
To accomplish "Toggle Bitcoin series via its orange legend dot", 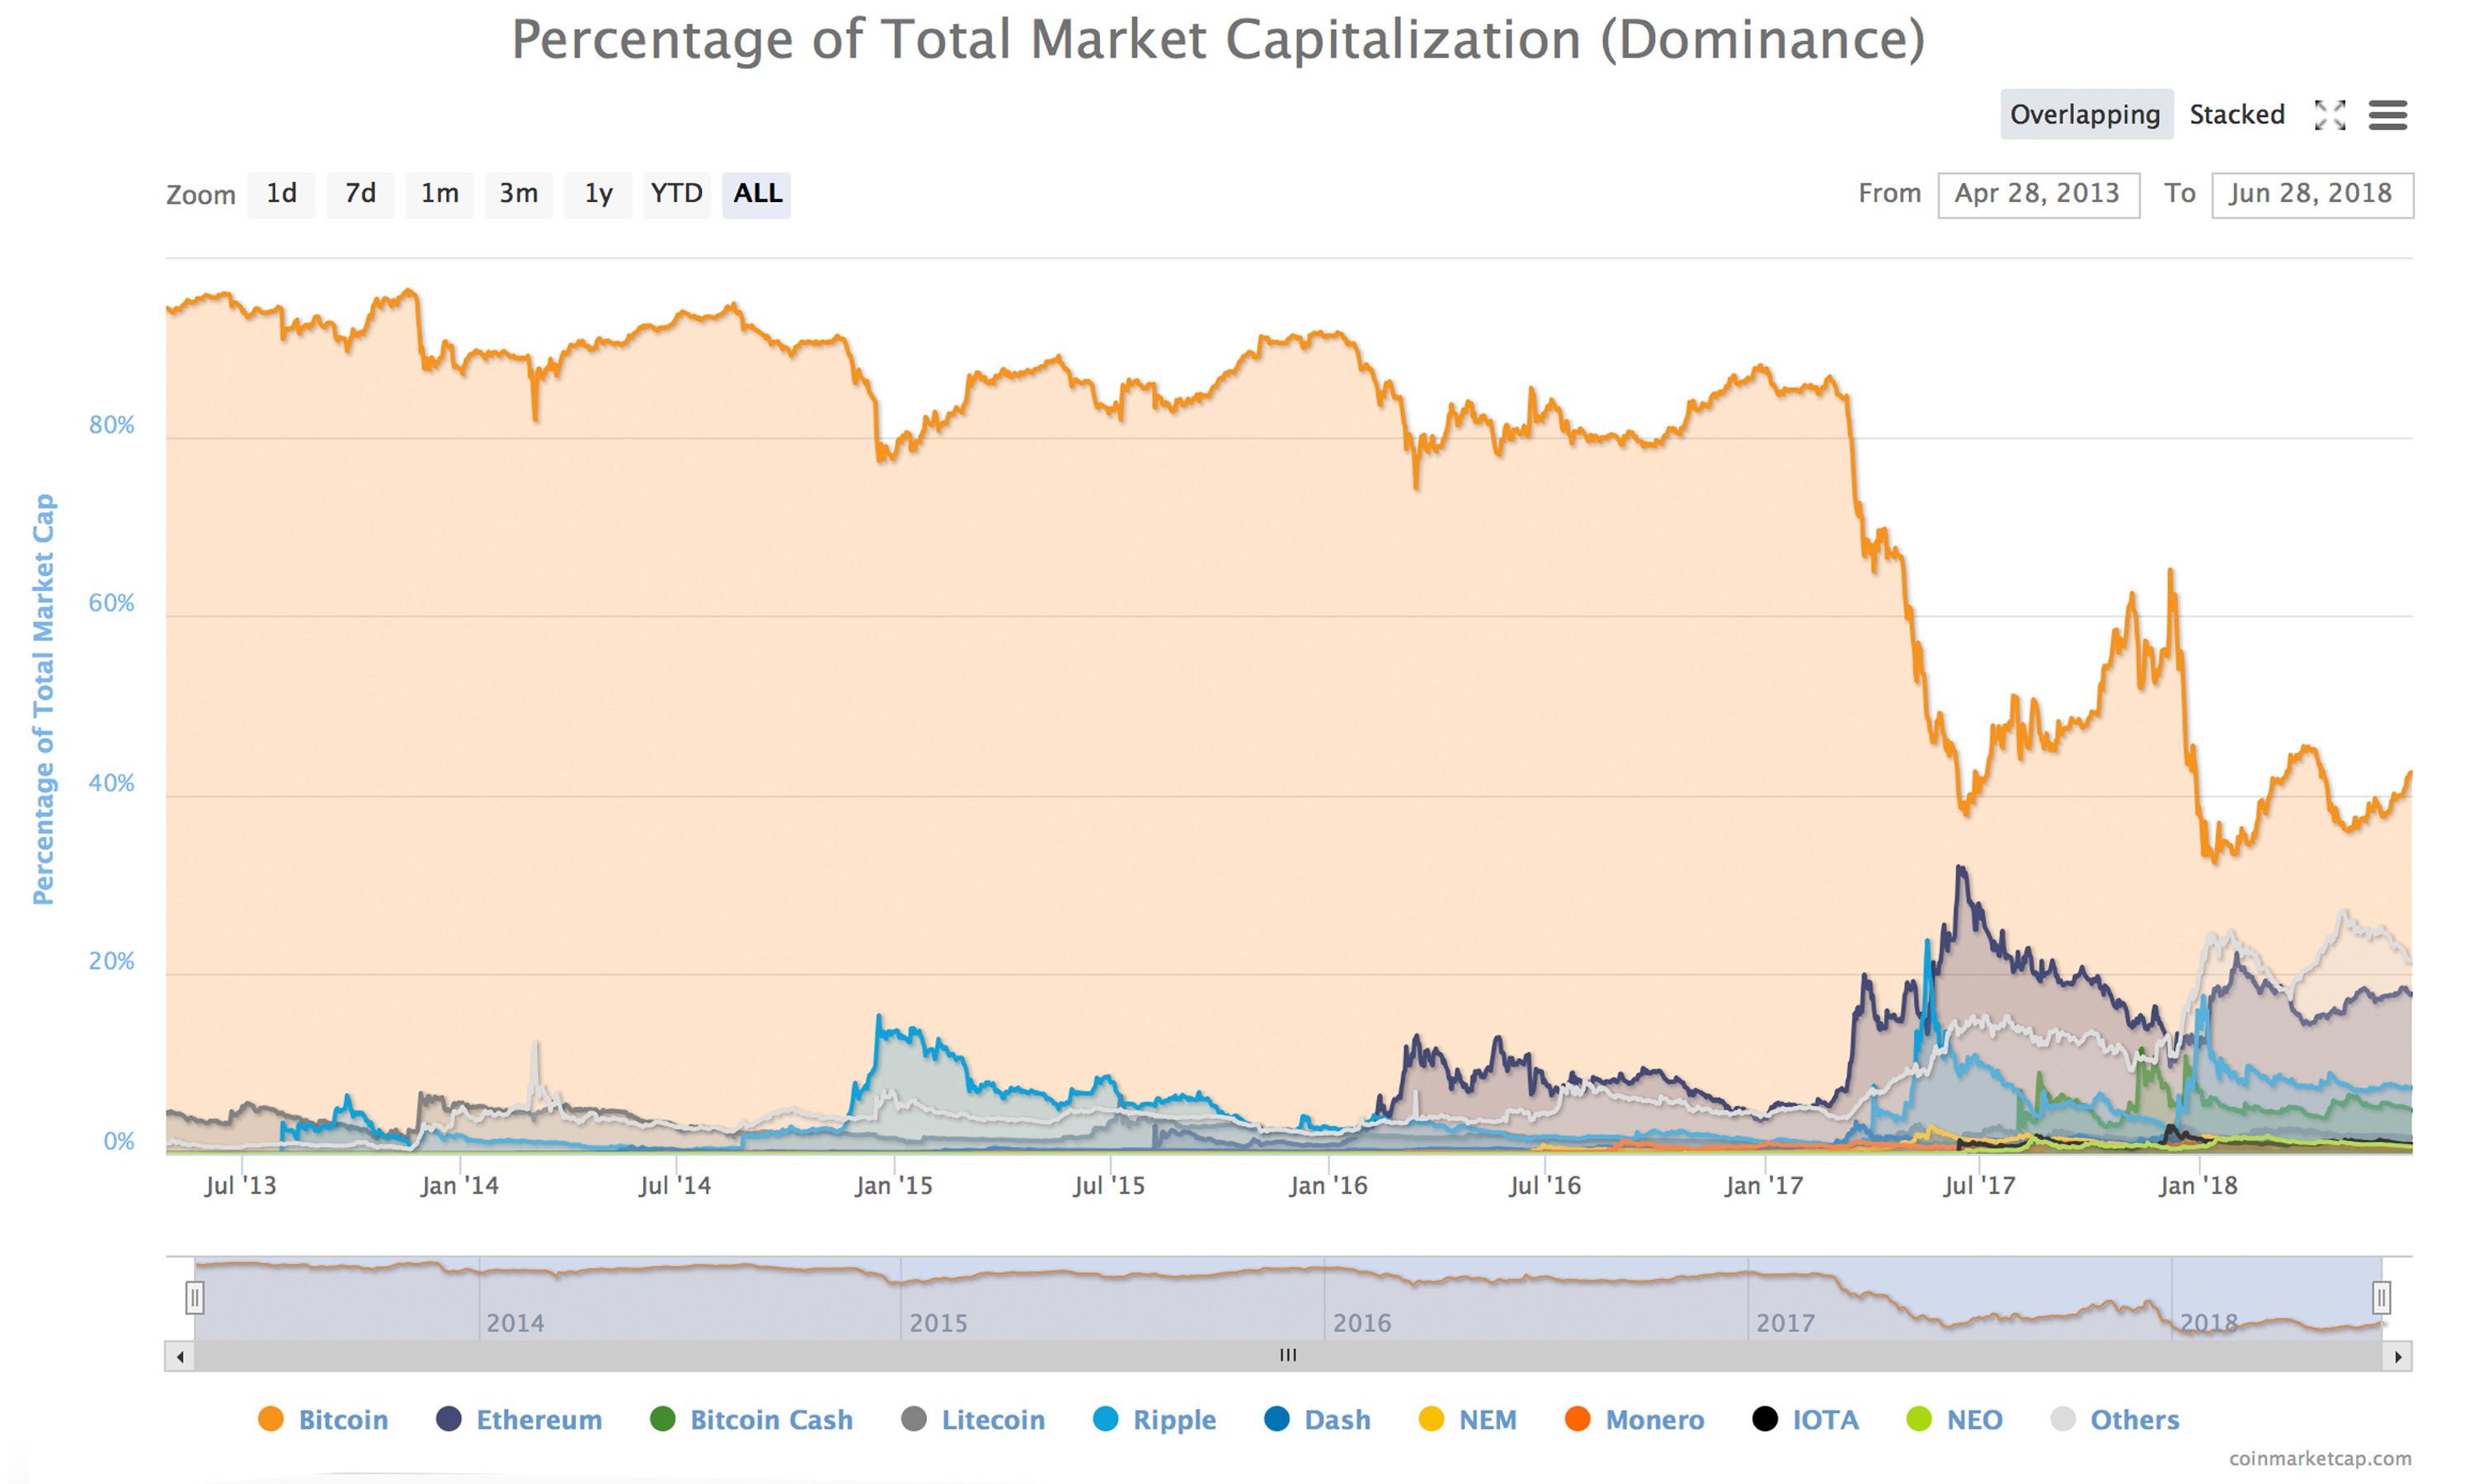I will click(271, 1419).
